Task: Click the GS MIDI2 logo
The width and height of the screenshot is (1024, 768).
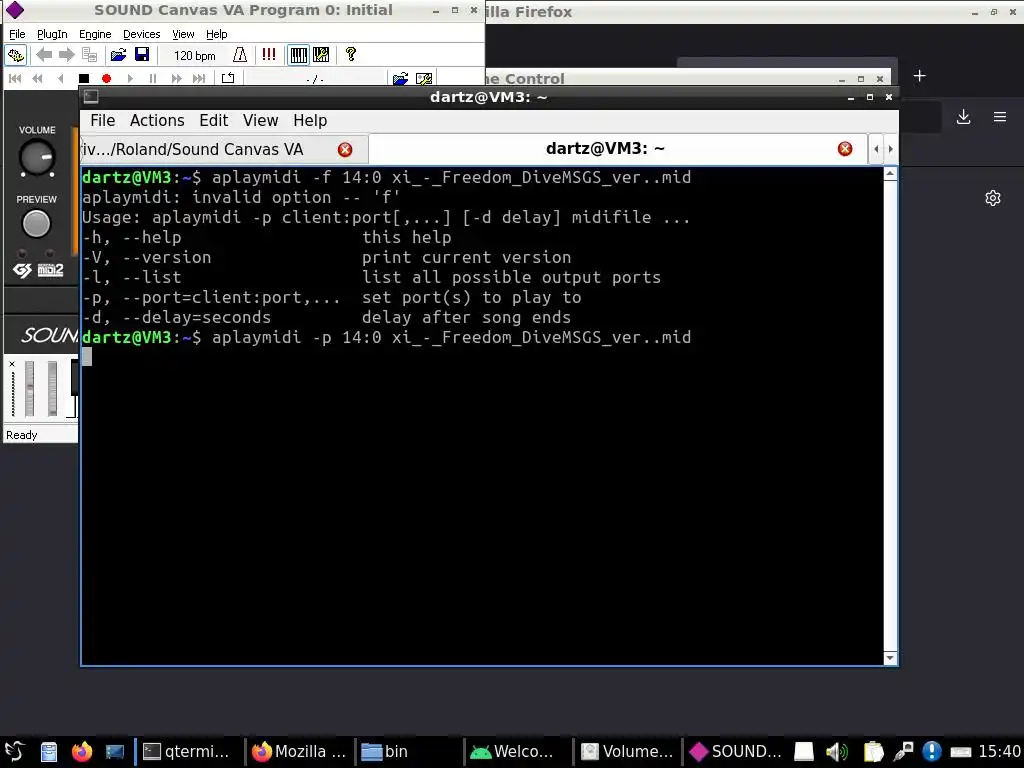Action: 38,270
